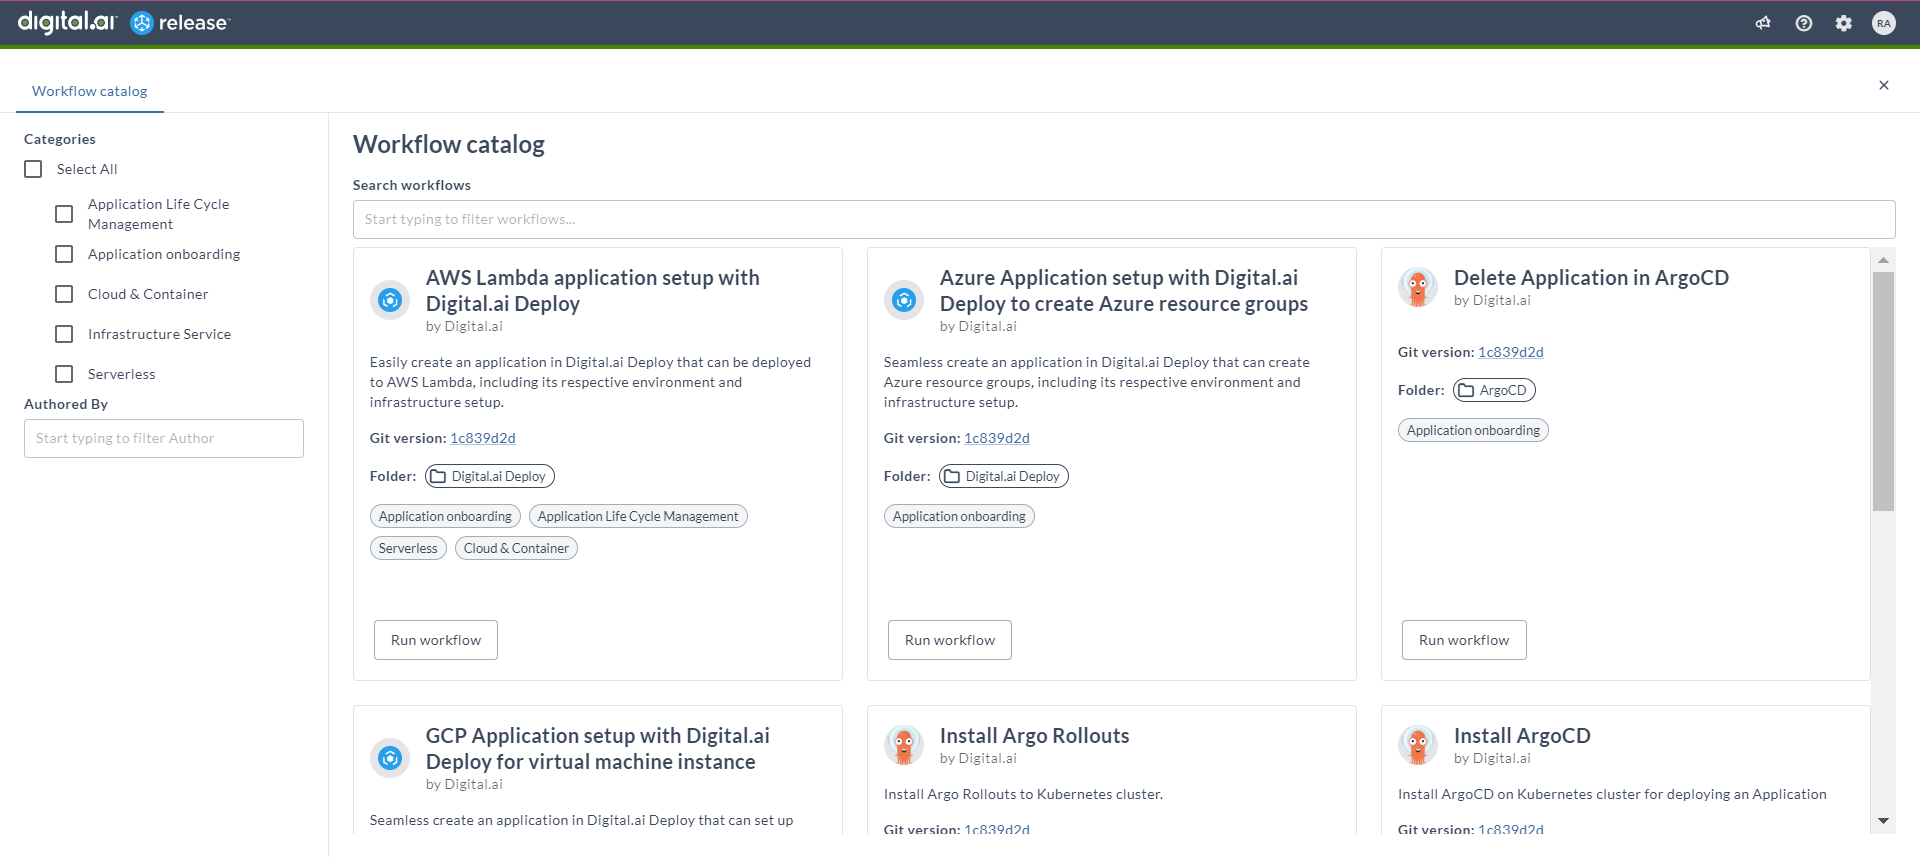Image resolution: width=1920 pixels, height=857 pixels.
Task: Click folder icon in AWS Lambda Digital.ai Deploy chip
Action: coord(438,476)
